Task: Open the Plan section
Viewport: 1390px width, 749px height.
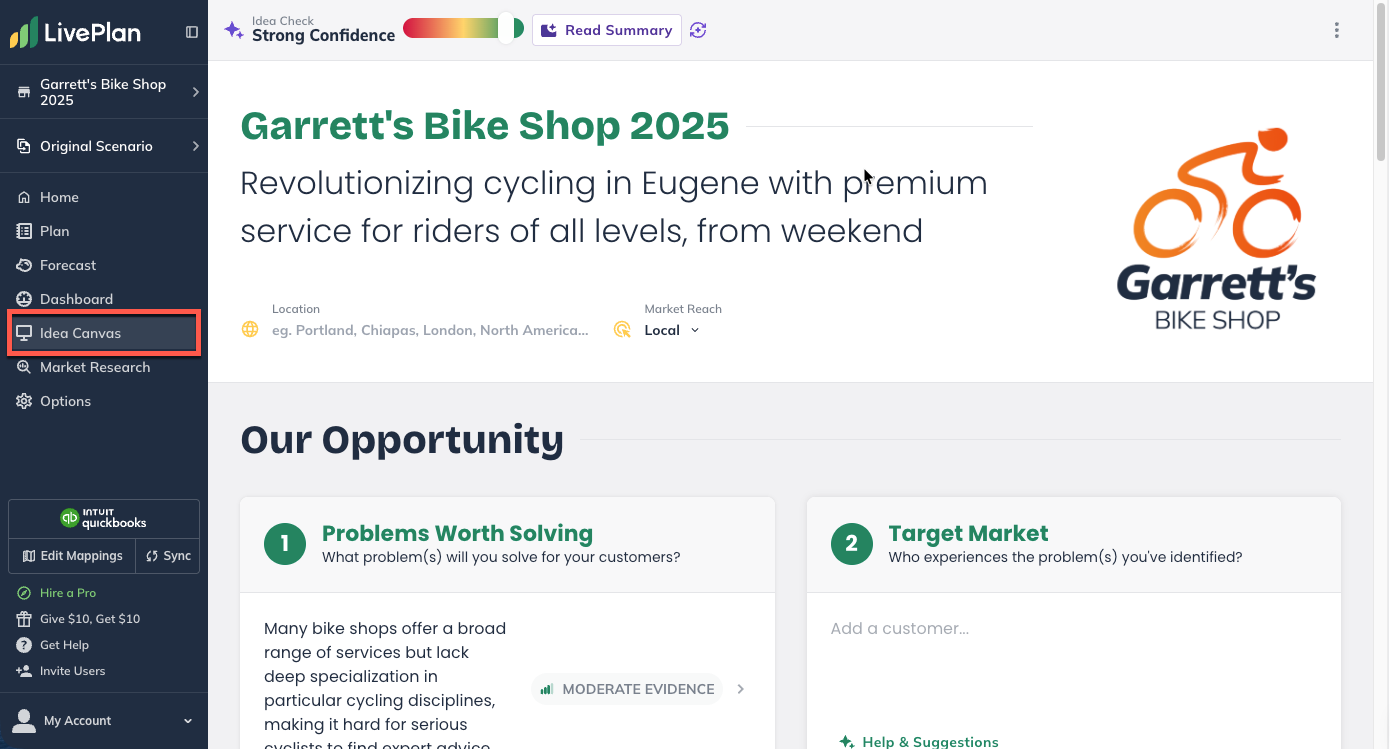Action: pyautogui.click(x=54, y=231)
